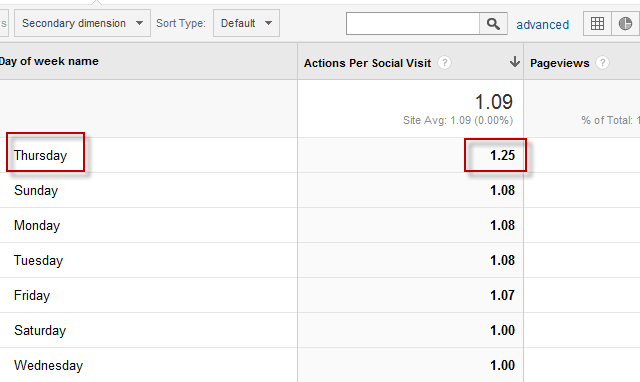This screenshot has width=640, height=382.
Task: Open the advanced filter link
Action: (x=542, y=24)
